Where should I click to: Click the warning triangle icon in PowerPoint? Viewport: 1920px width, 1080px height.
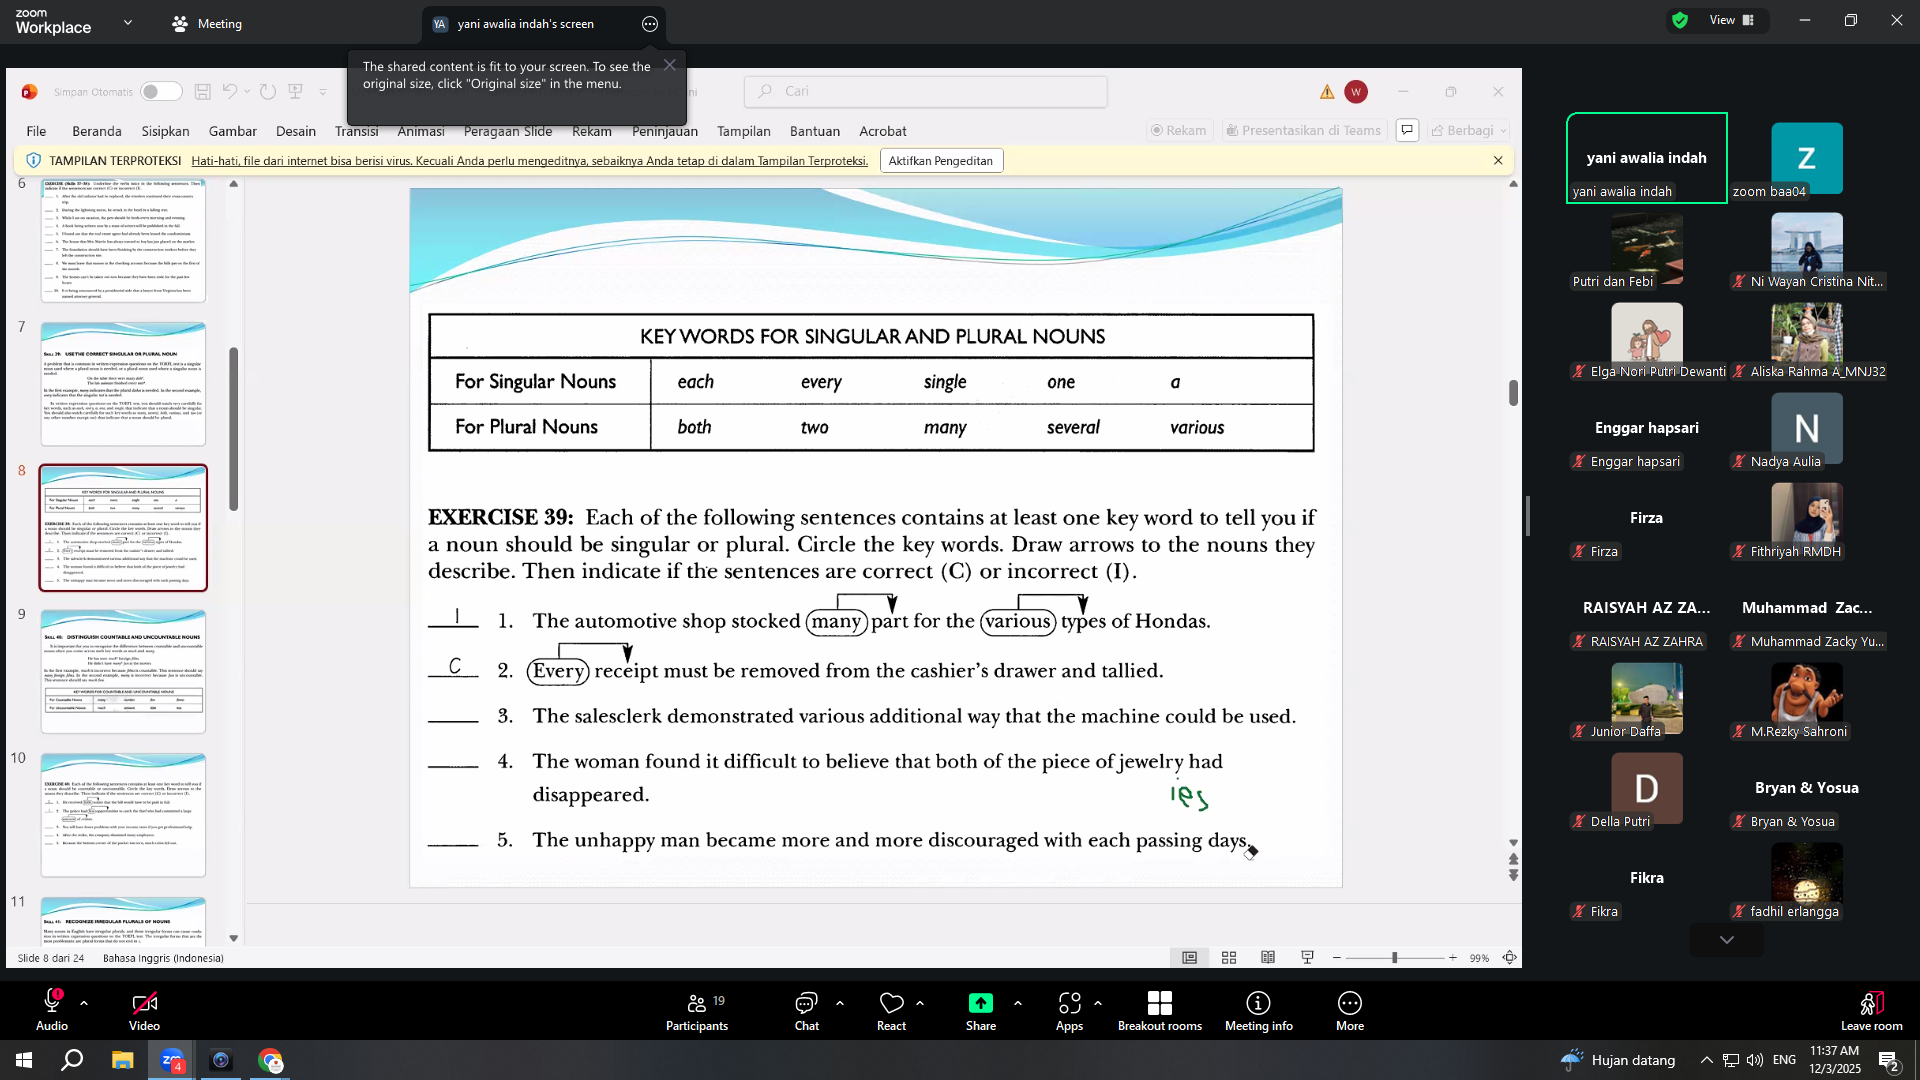pyautogui.click(x=1327, y=92)
